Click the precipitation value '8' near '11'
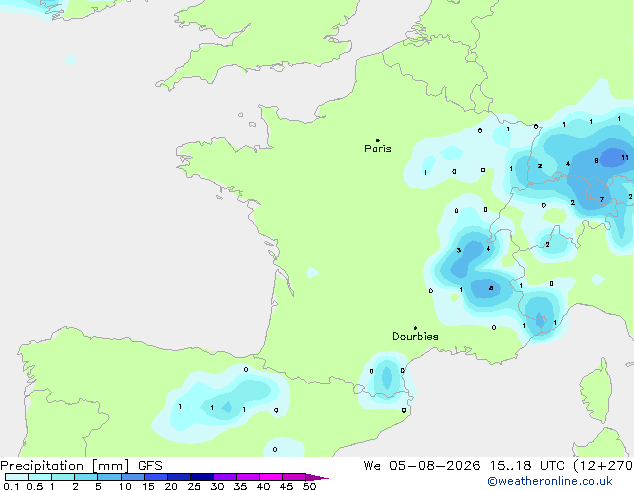This screenshot has height=490, width=634. [596, 161]
